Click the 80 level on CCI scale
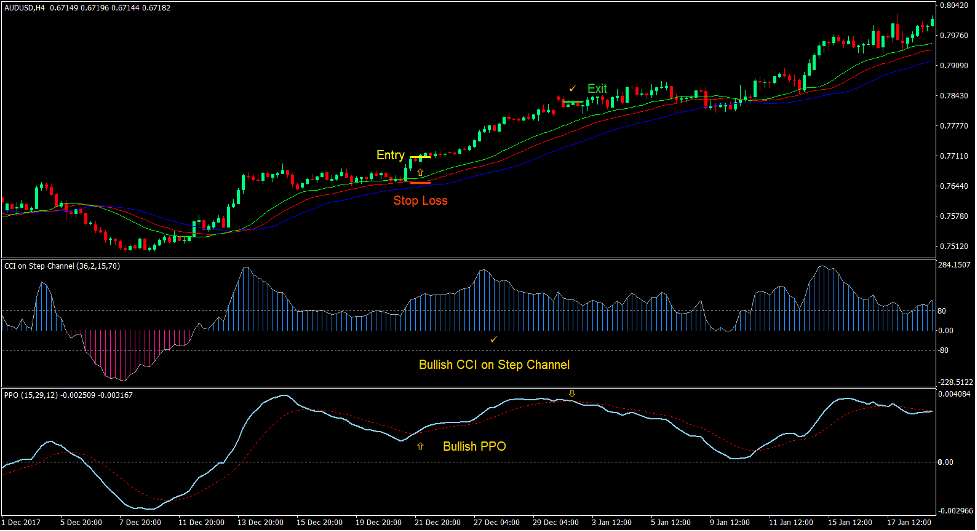Image resolution: width=977 pixels, height=531 pixels. [x=942, y=311]
